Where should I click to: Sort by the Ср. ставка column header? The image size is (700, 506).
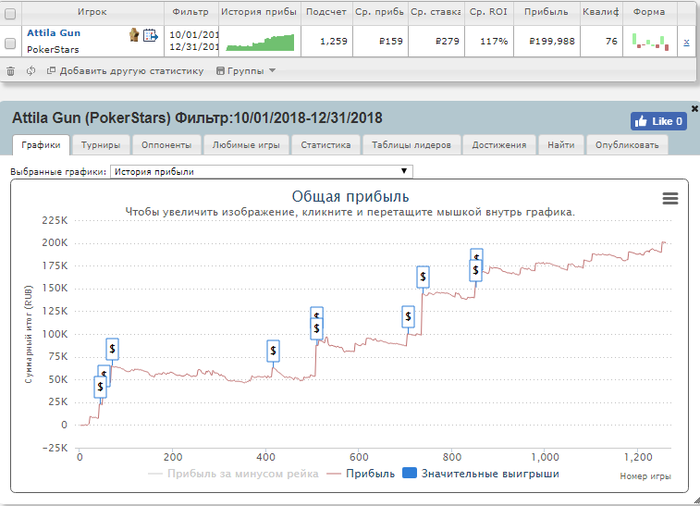click(x=436, y=12)
